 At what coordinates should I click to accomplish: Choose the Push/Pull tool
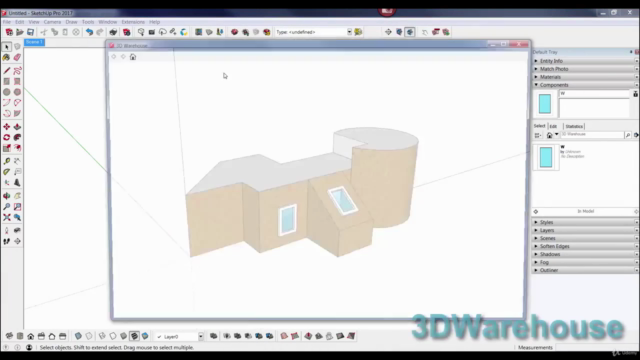pyautogui.click(x=17, y=127)
